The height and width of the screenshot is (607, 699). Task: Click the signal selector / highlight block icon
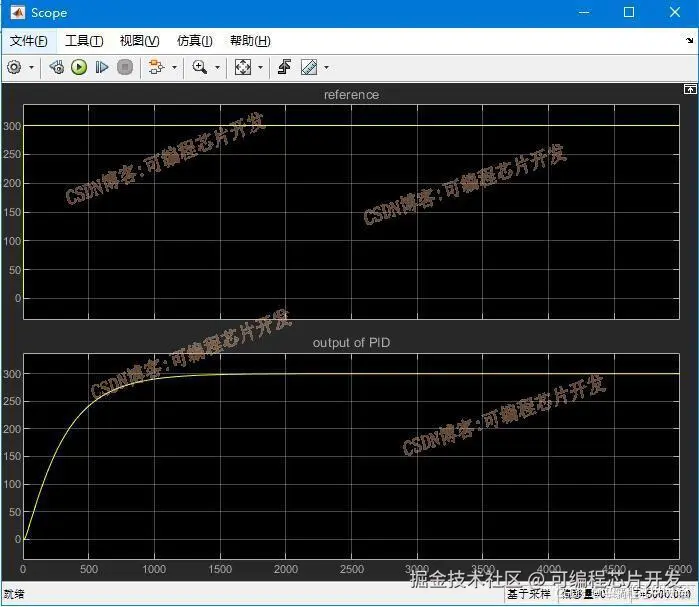pyautogui.click(x=156, y=67)
